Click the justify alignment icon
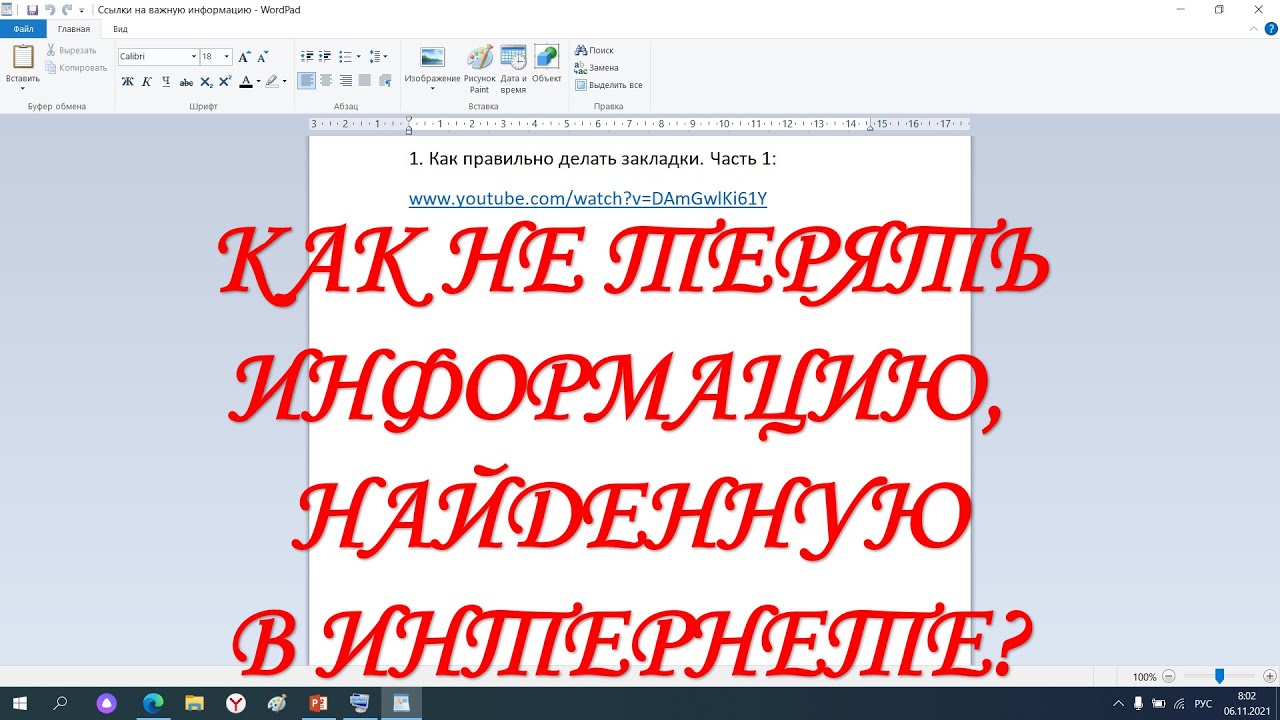The image size is (1280, 720). 364,81
